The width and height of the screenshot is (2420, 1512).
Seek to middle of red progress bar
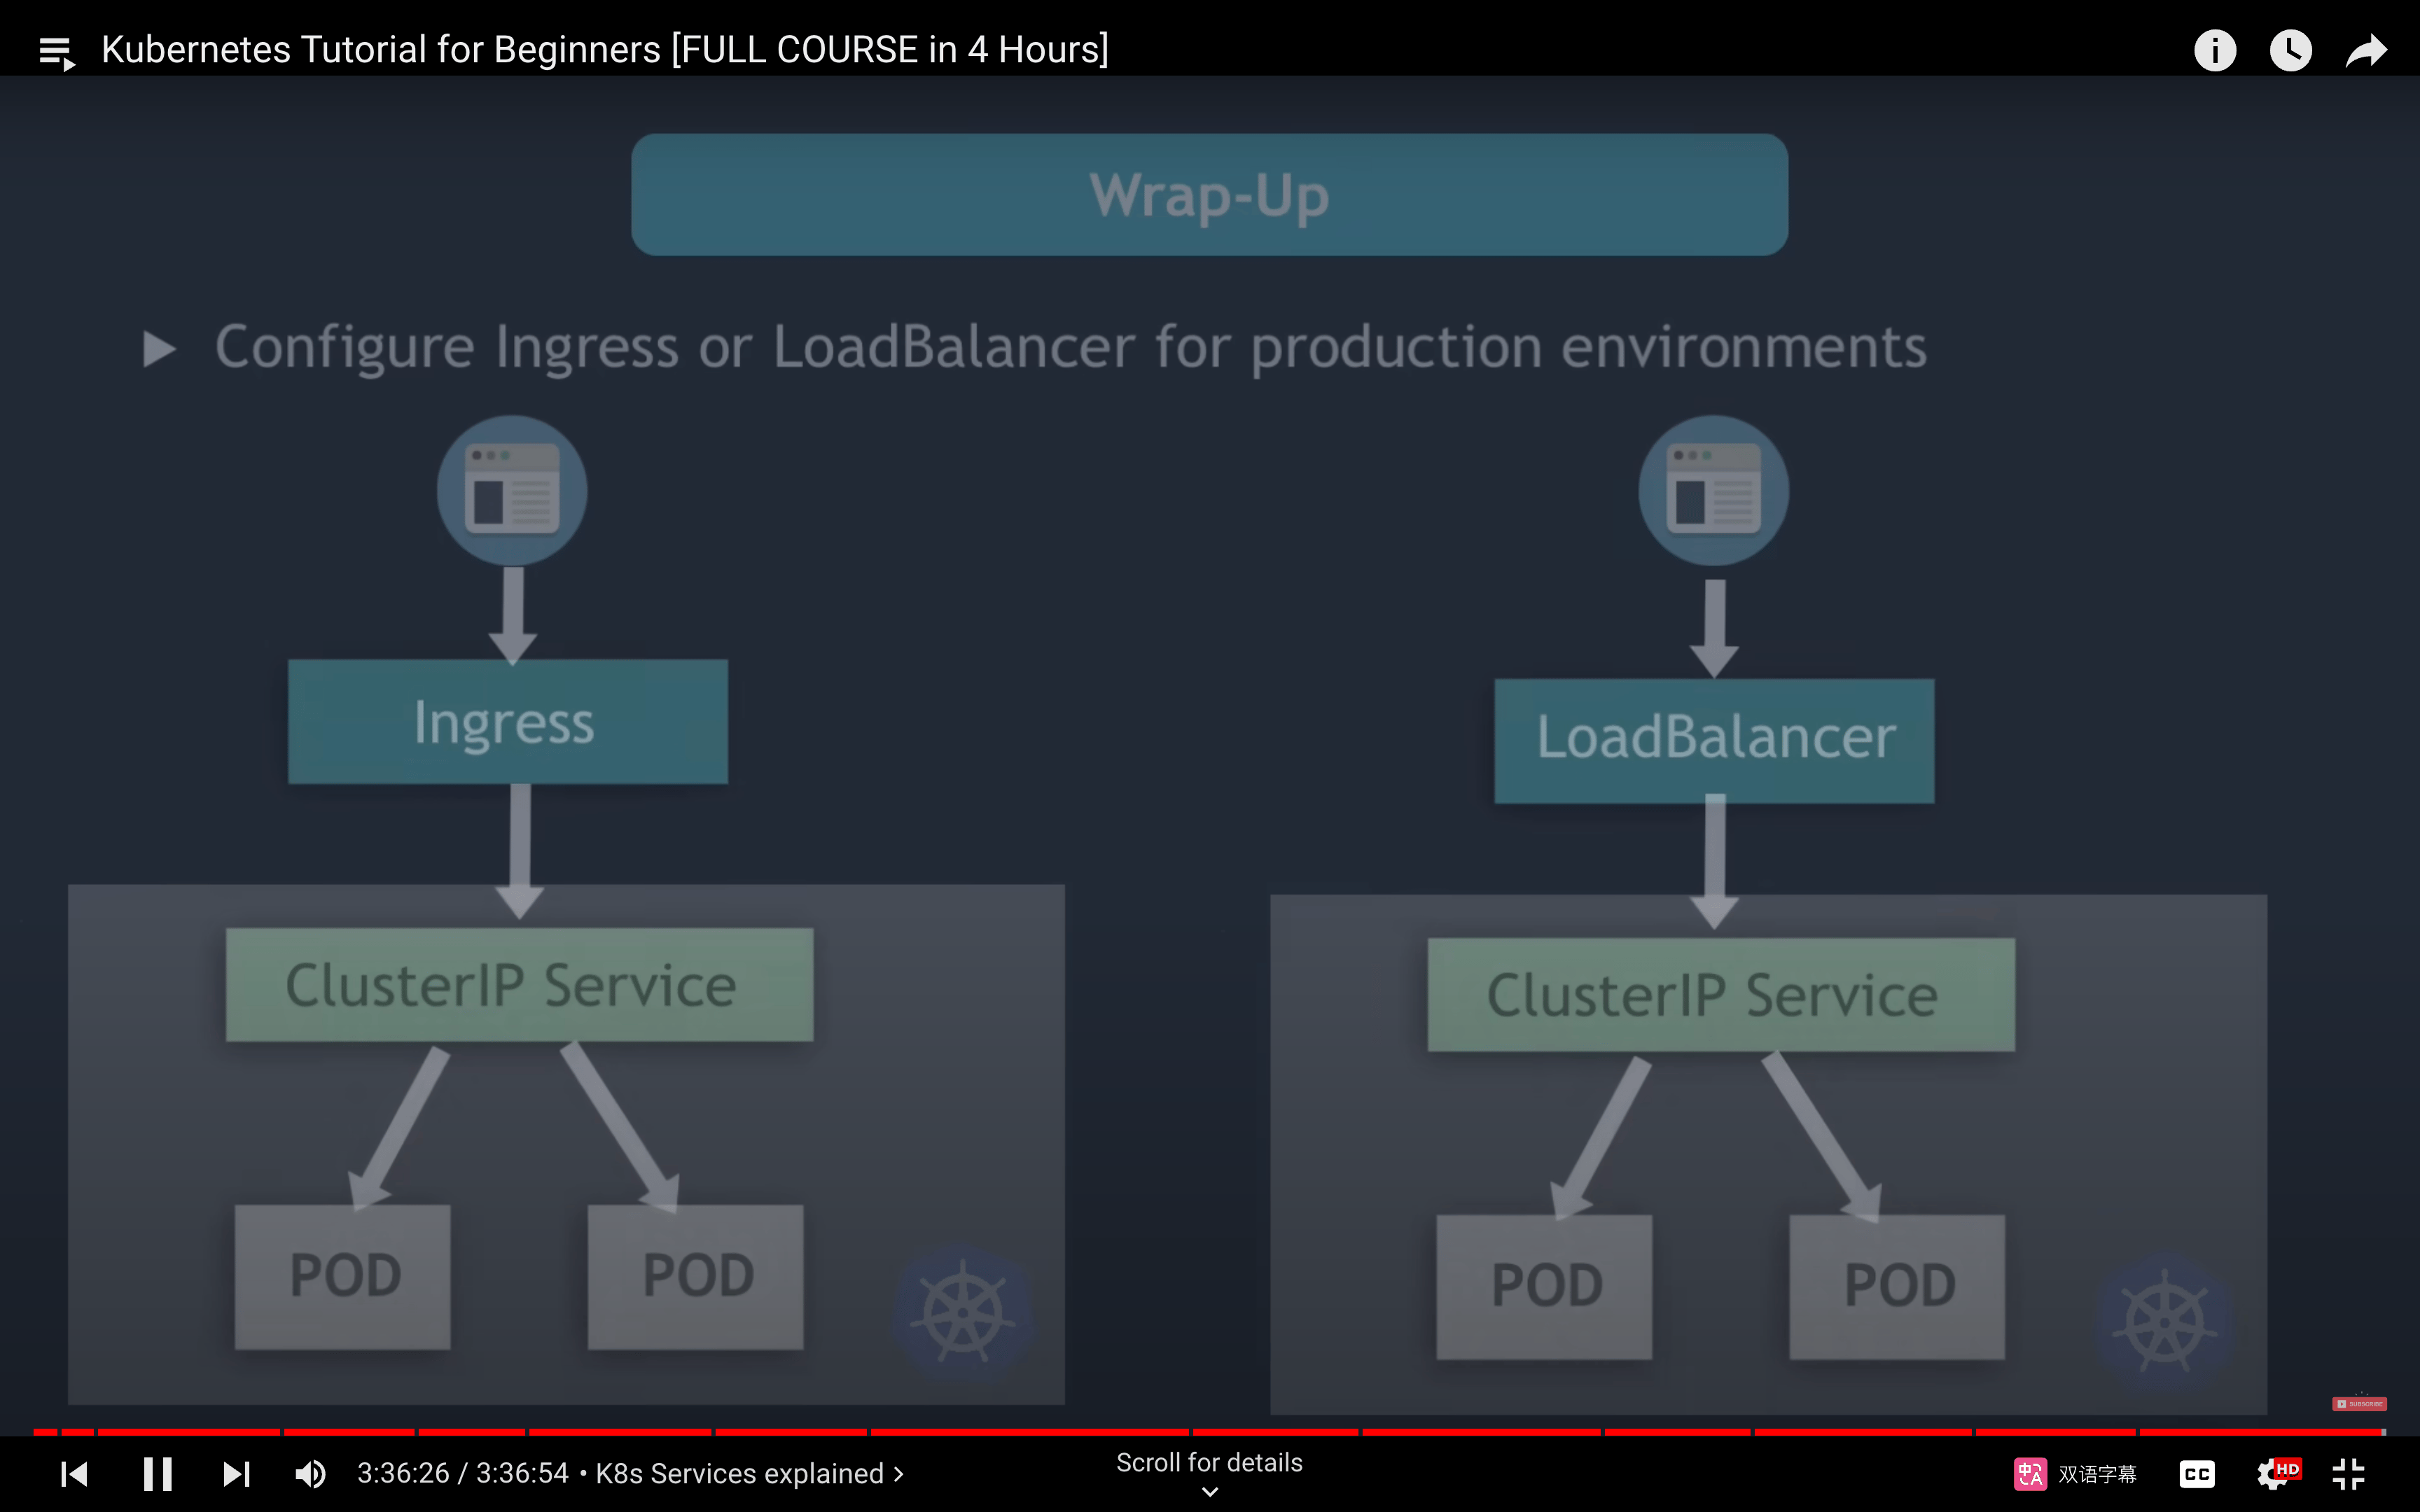coord(1209,1432)
